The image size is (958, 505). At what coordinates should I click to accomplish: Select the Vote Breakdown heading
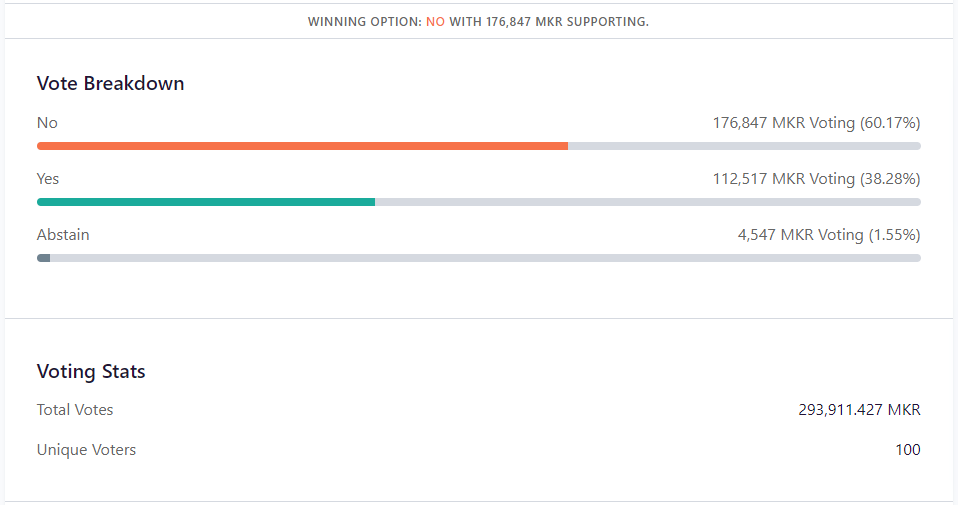pyautogui.click(x=110, y=84)
